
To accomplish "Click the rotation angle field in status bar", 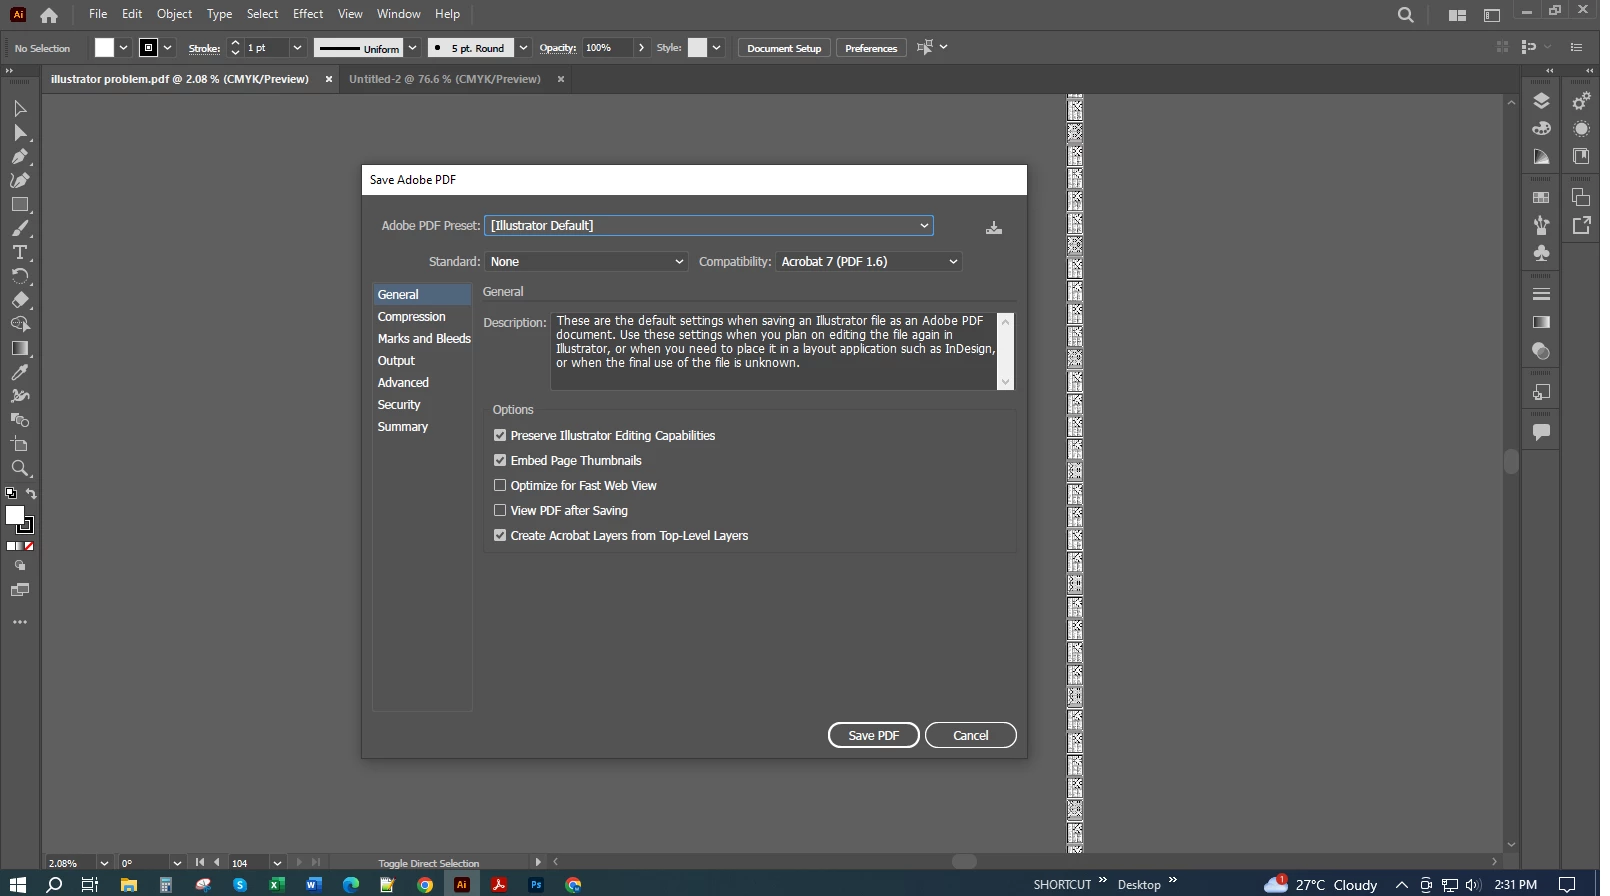I will (x=143, y=863).
